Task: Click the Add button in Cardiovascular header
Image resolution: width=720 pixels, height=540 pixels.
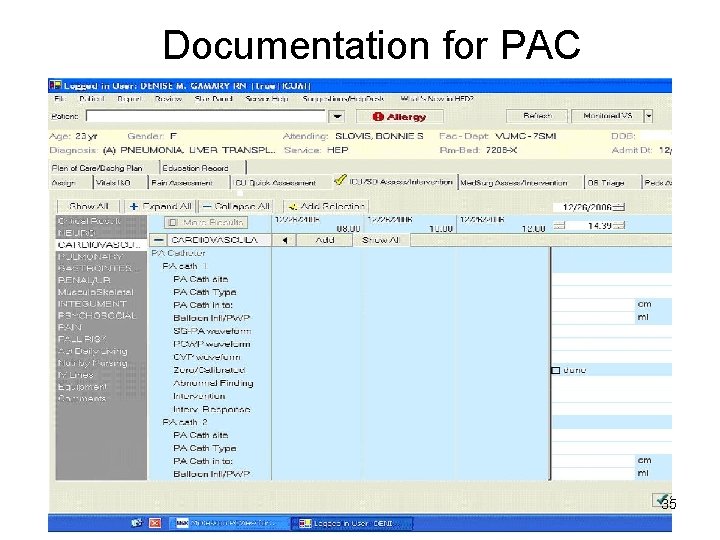Action: pos(325,240)
